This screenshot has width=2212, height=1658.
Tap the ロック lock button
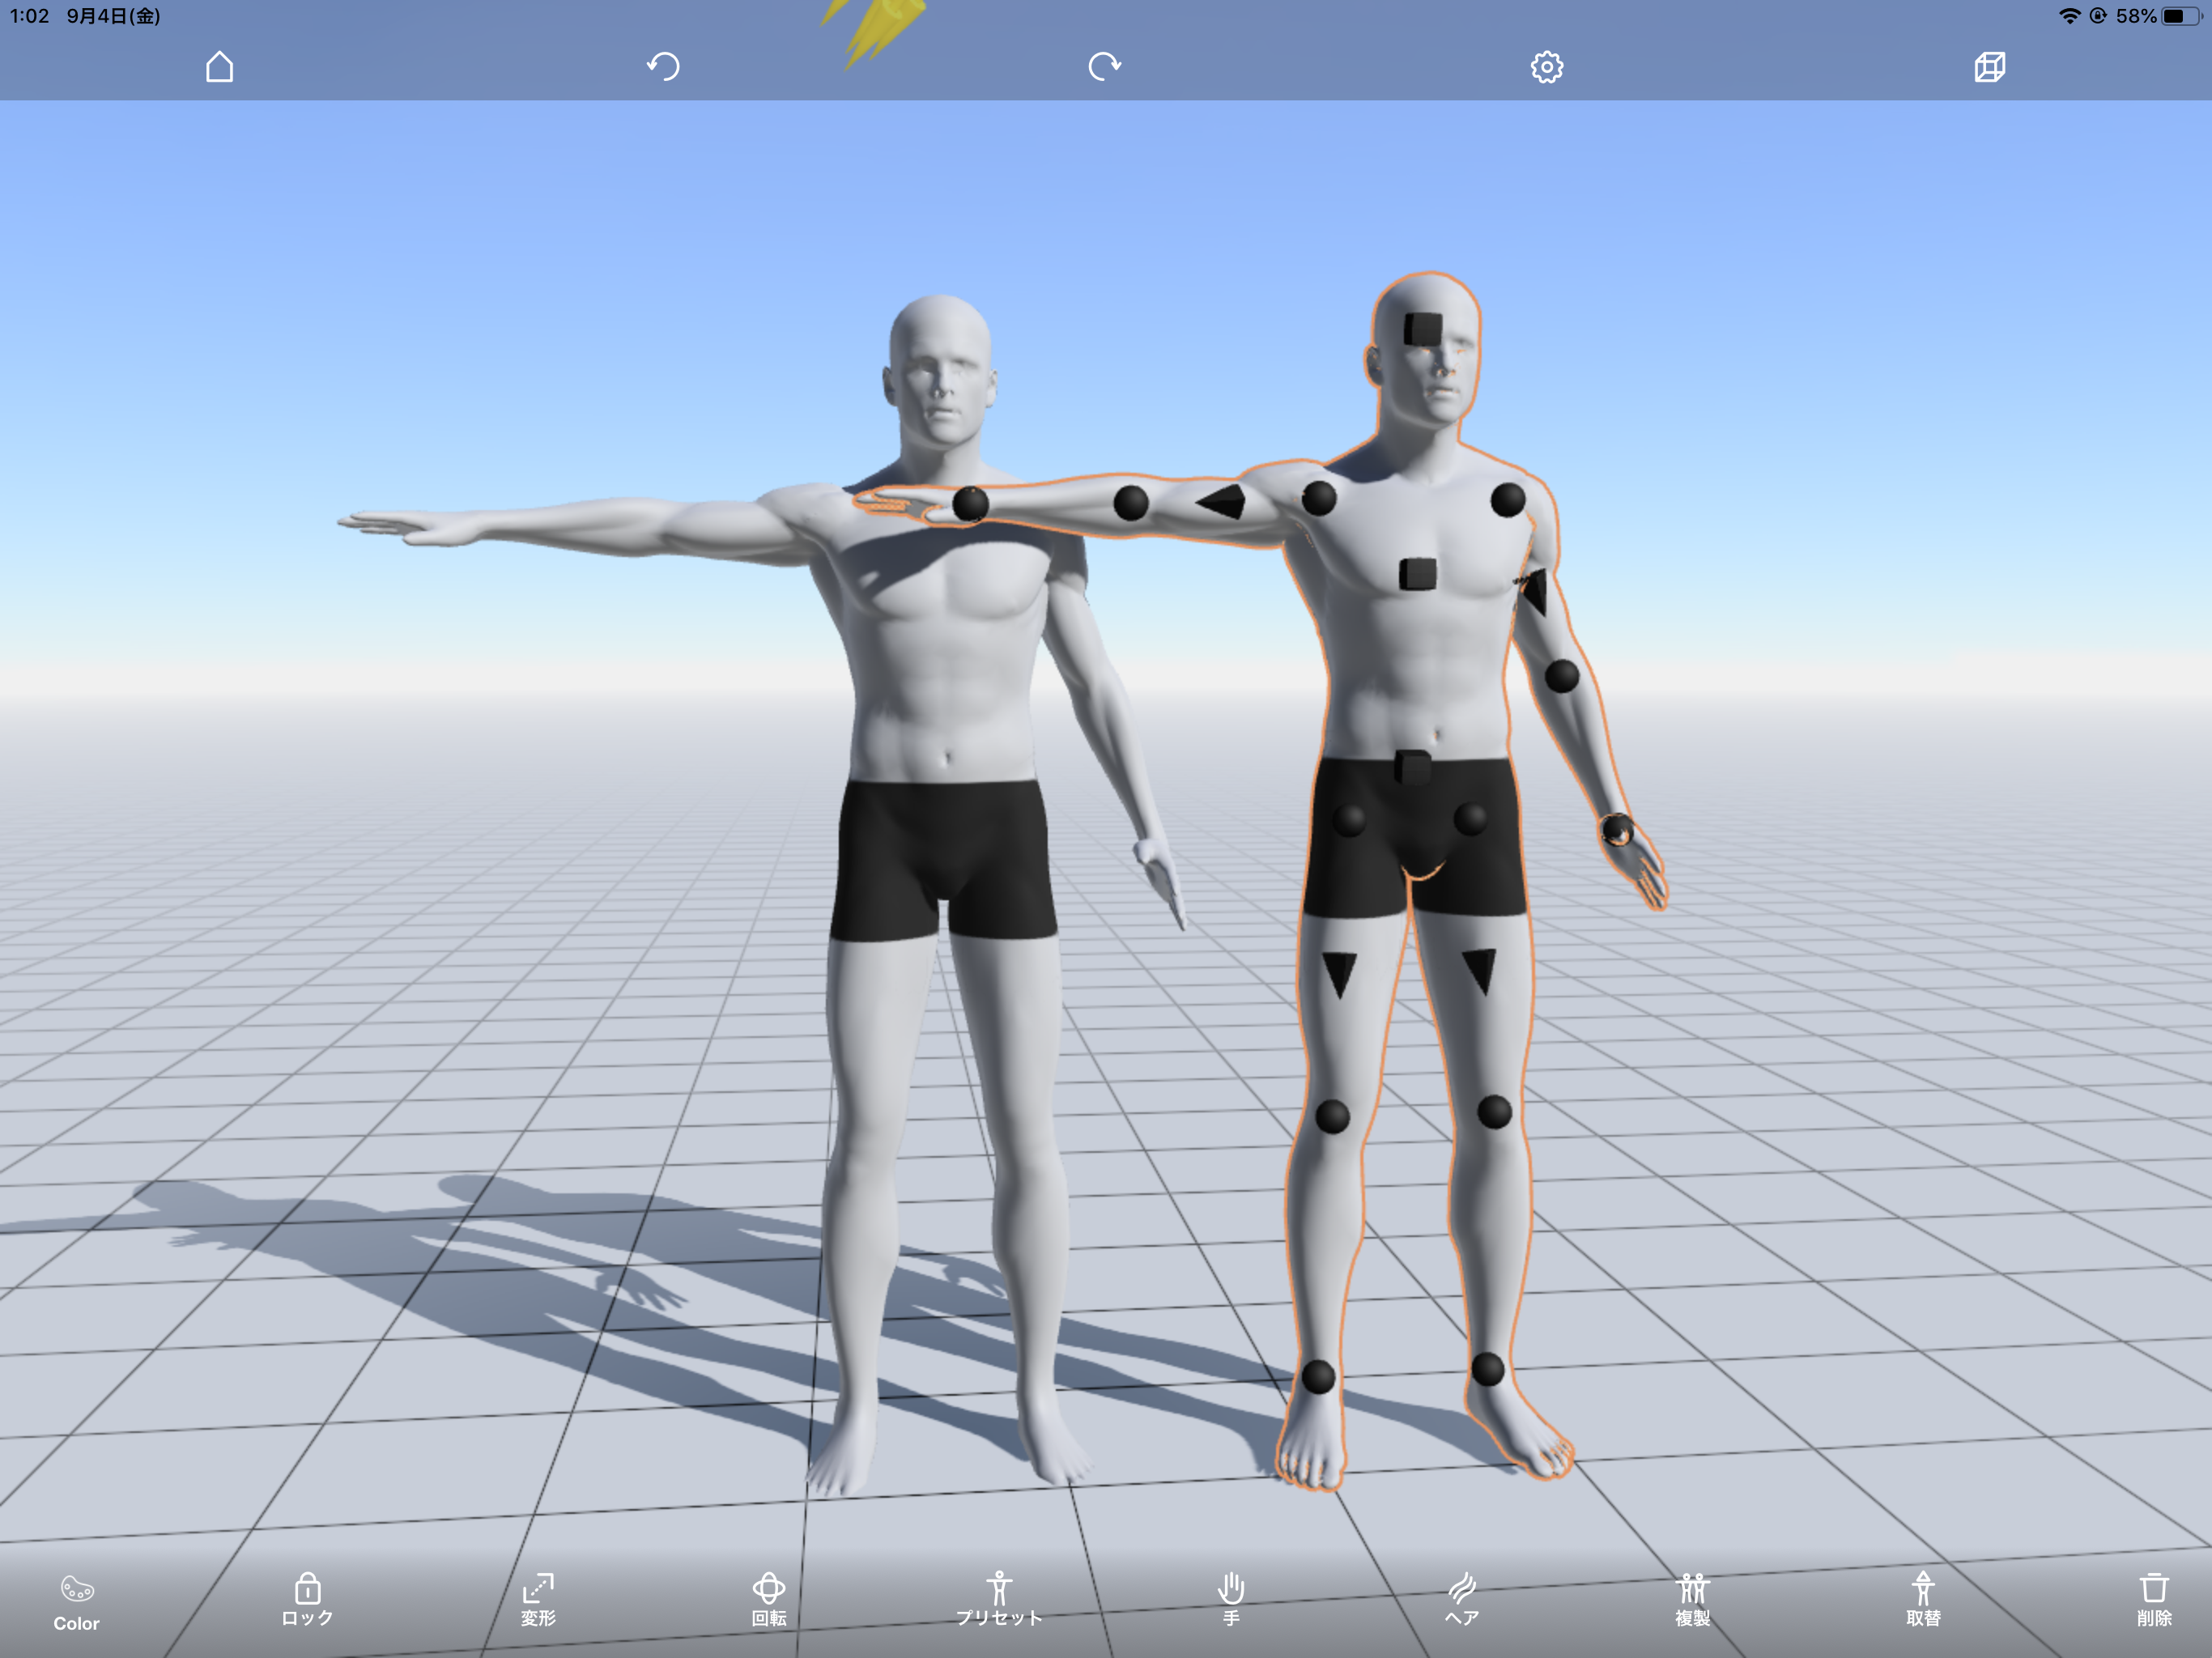tap(307, 1599)
